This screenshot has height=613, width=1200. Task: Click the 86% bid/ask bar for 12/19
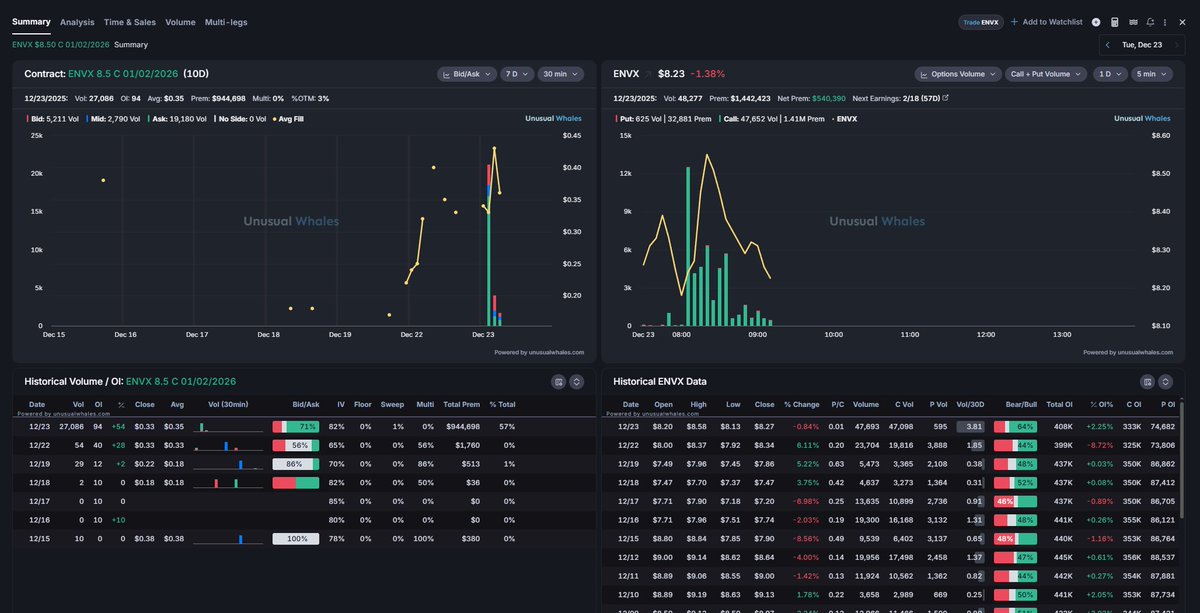[x=295, y=464]
